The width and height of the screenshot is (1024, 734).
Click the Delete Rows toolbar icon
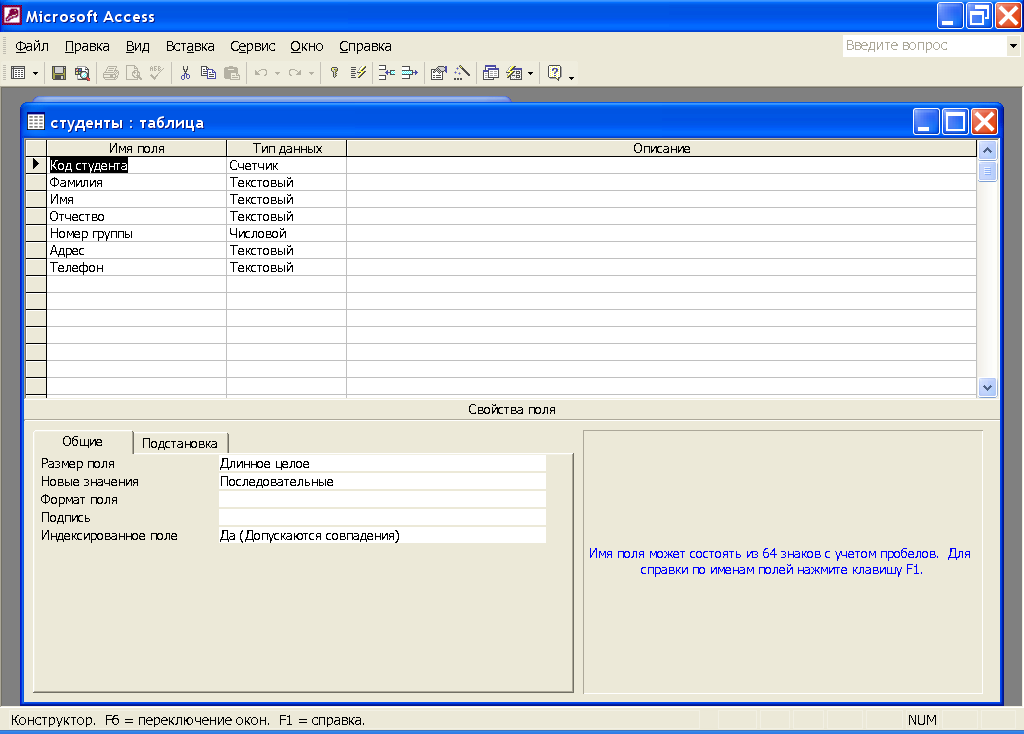point(409,73)
